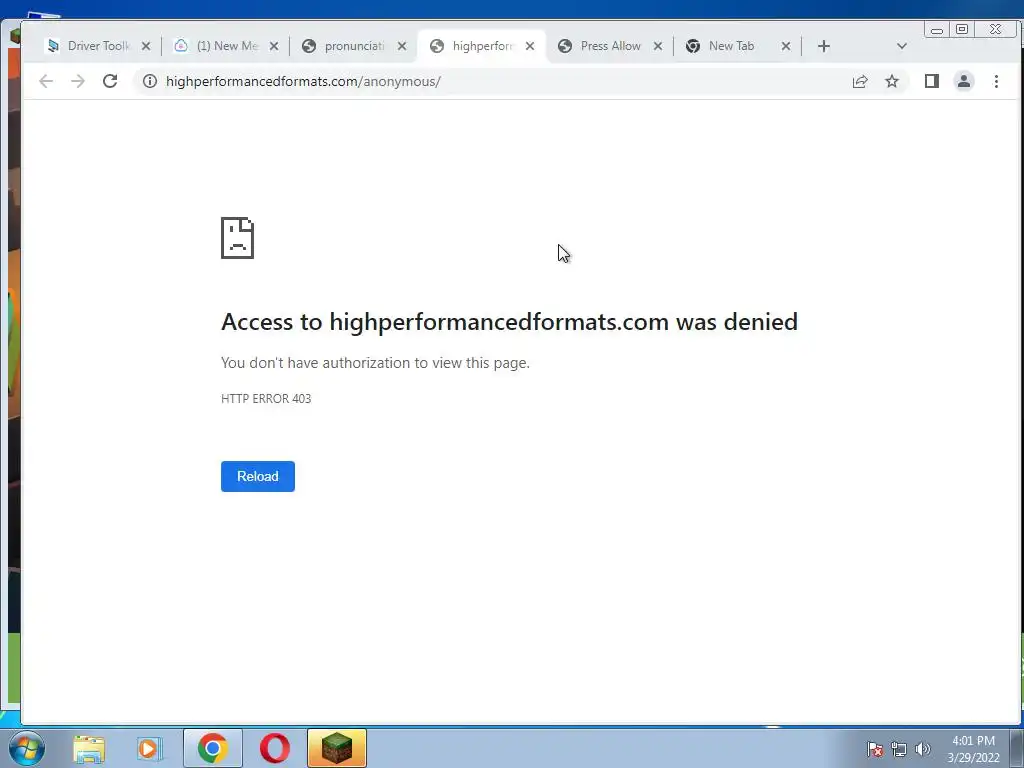Restore down the Chrome window
The height and width of the screenshot is (768, 1024).
click(961, 29)
